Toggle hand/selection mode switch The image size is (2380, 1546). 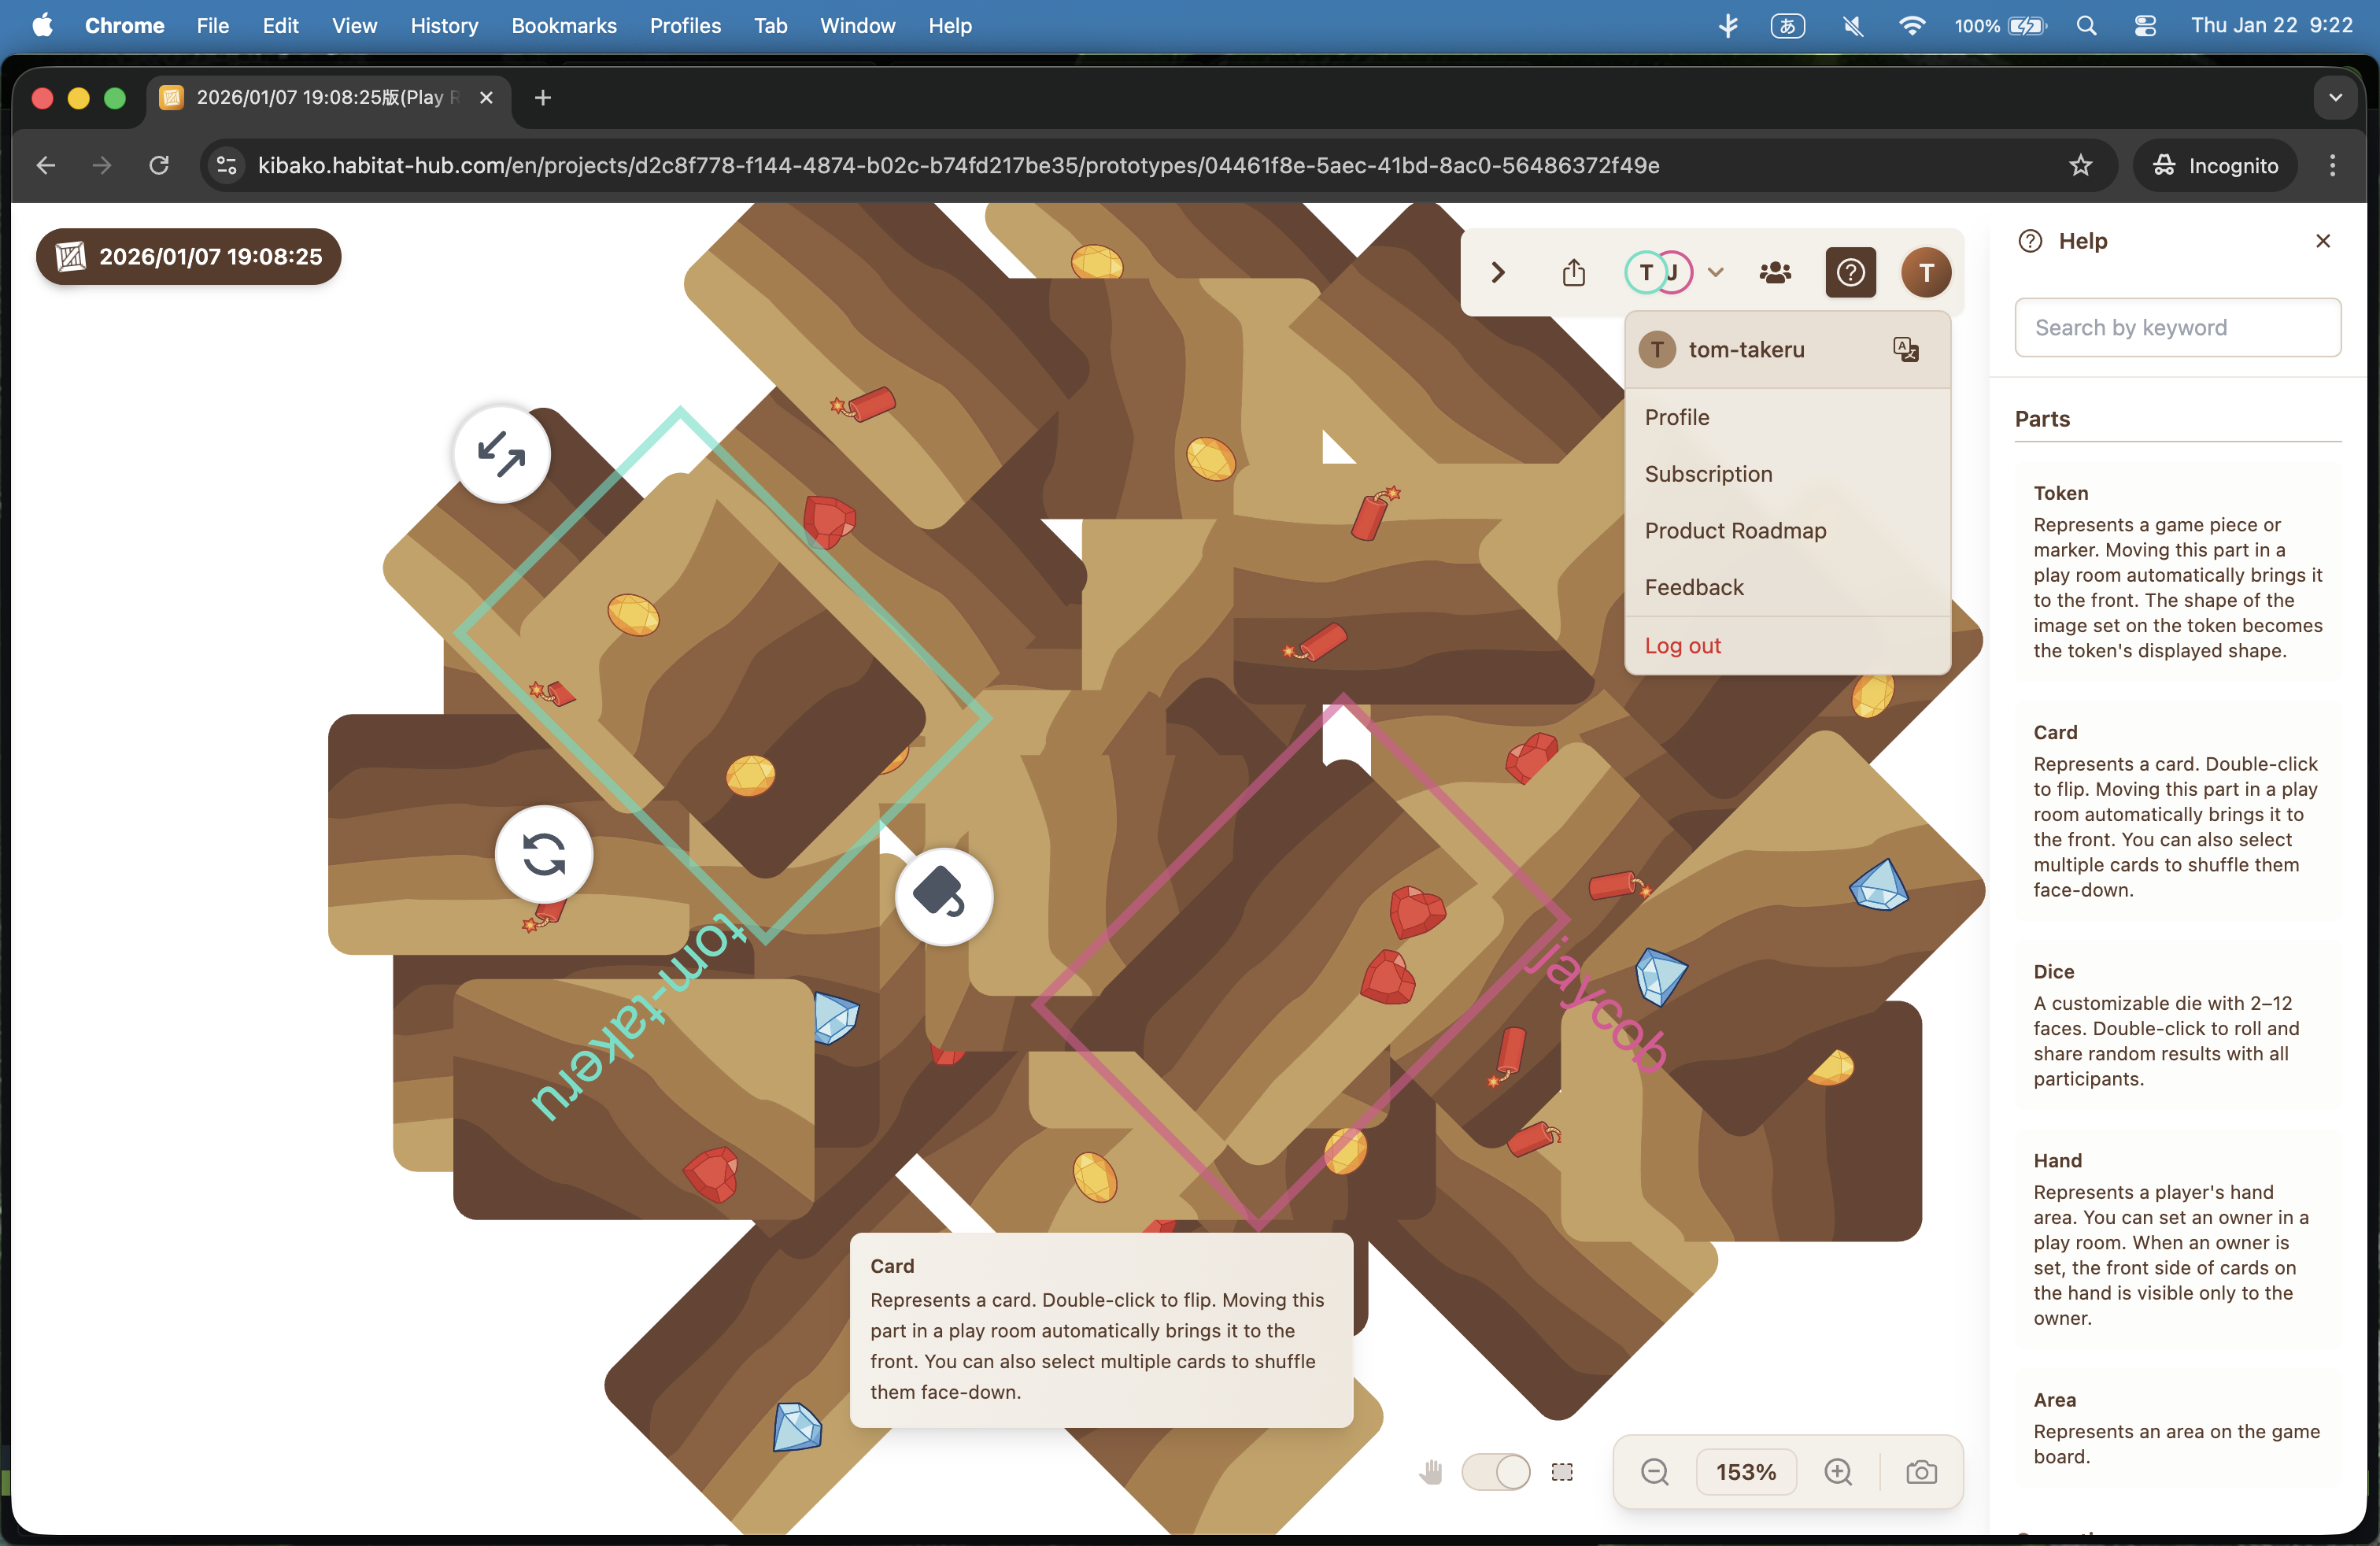(x=1495, y=1472)
